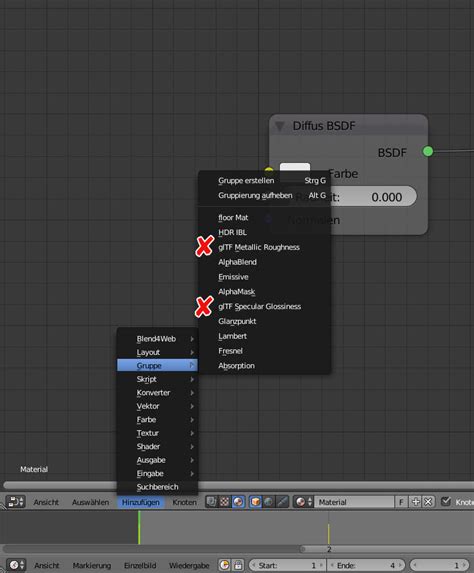Unlink material with the X icon
This screenshot has width=474, height=573.
tap(428, 502)
